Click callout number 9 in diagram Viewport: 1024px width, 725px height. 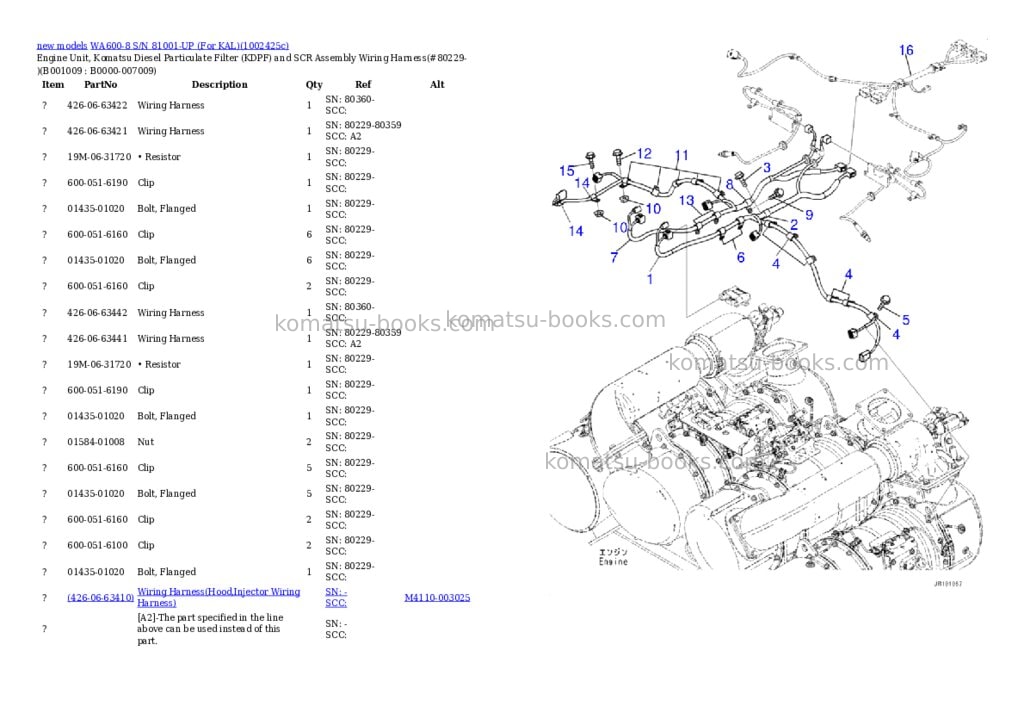809,216
